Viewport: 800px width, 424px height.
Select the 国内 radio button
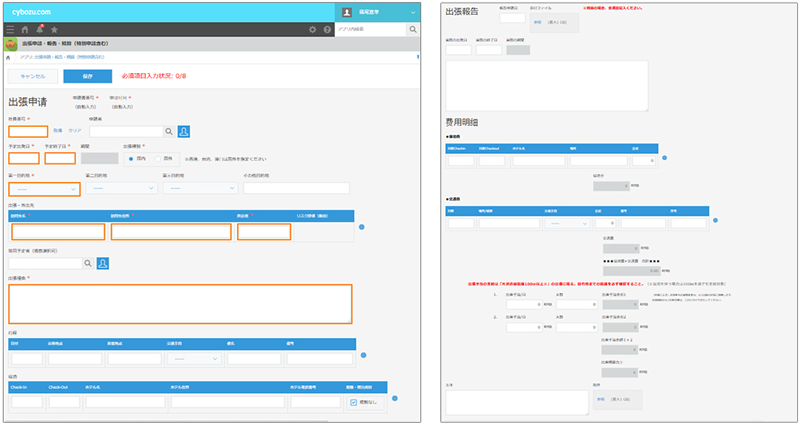(132, 158)
